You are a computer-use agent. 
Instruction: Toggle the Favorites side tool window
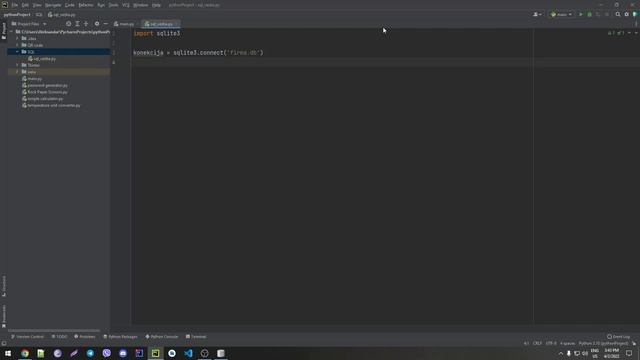(4, 316)
